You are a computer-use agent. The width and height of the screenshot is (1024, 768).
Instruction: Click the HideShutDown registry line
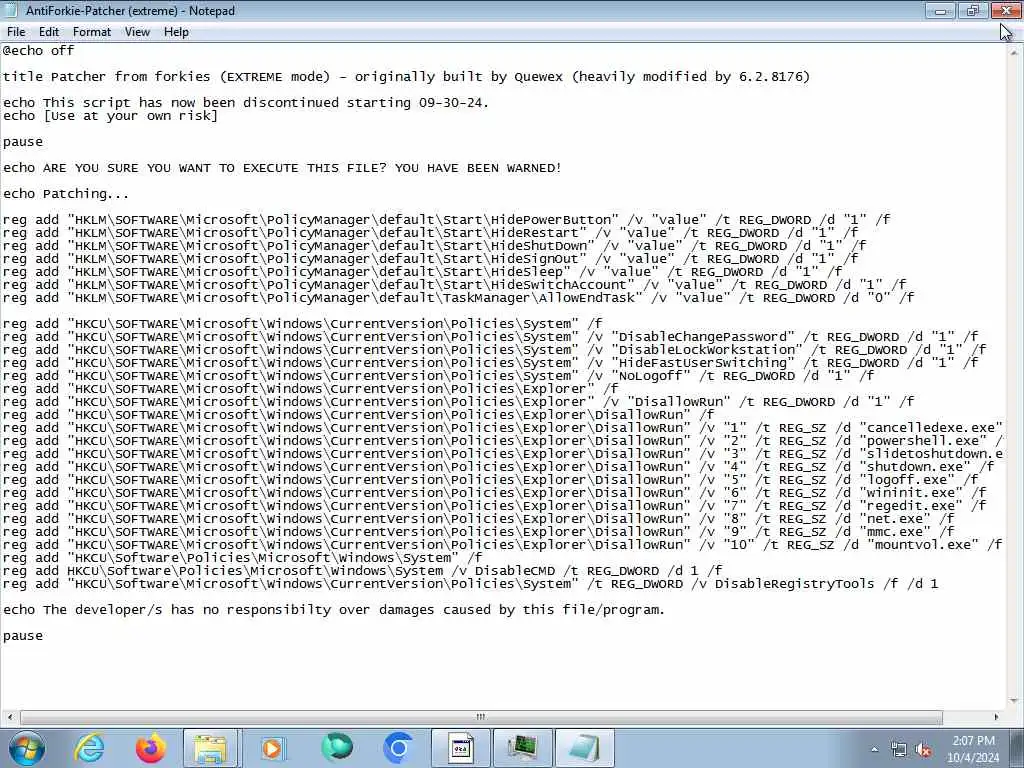click(x=434, y=246)
